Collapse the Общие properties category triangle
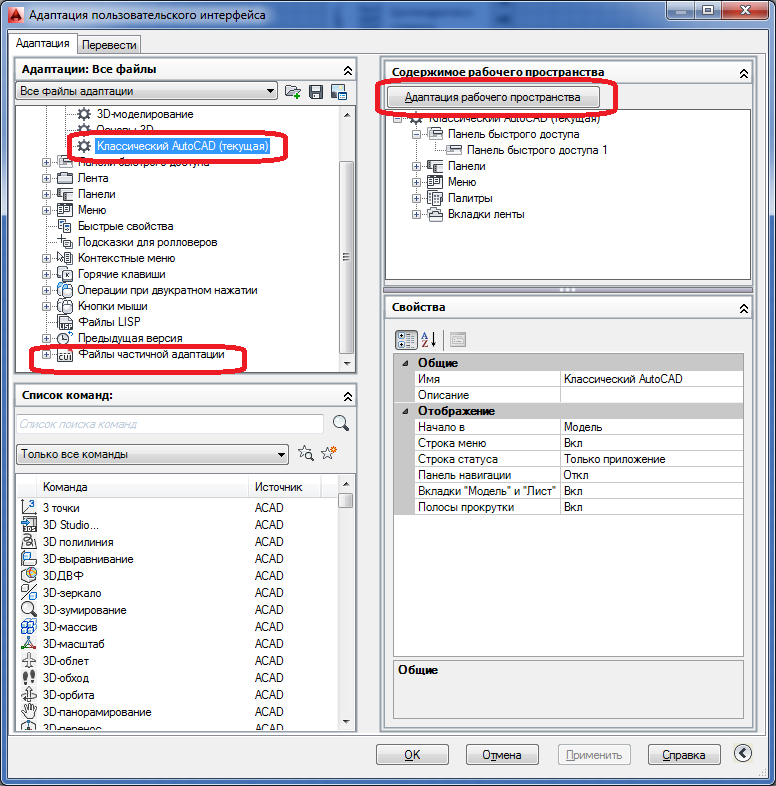This screenshot has height=786, width=776. [x=406, y=363]
